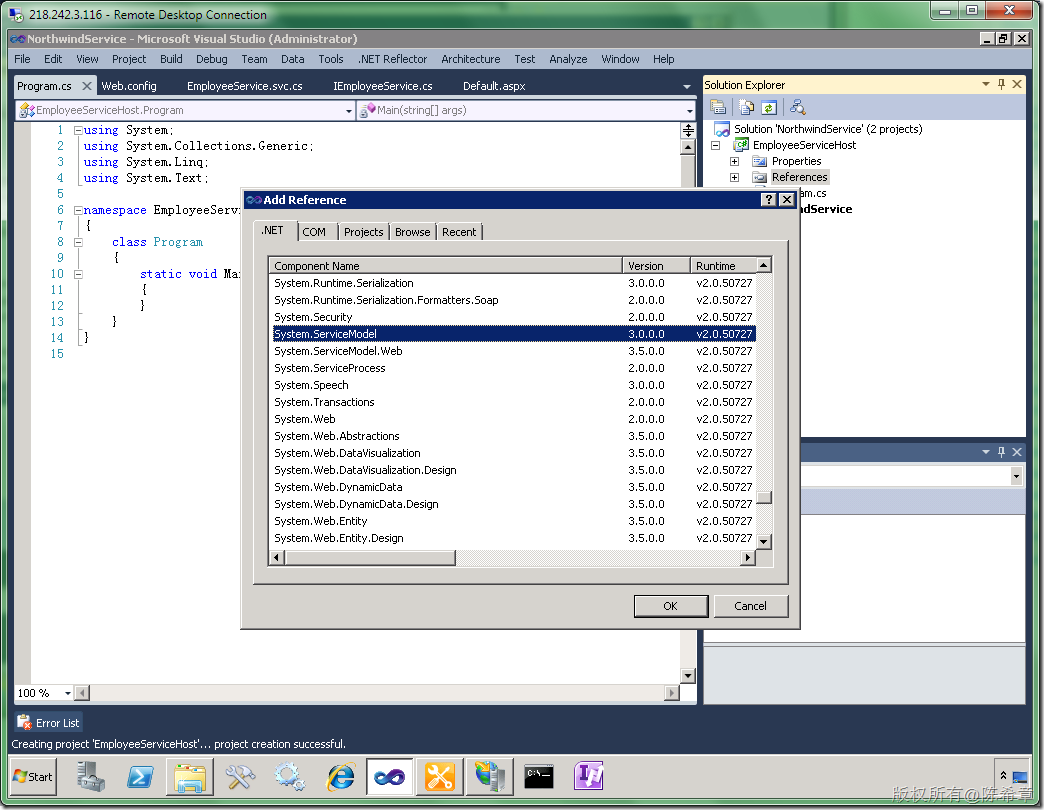This screenshot has width=1044, height=810.
Task: Click OK in Add Reference dialog
Action: 670,606
